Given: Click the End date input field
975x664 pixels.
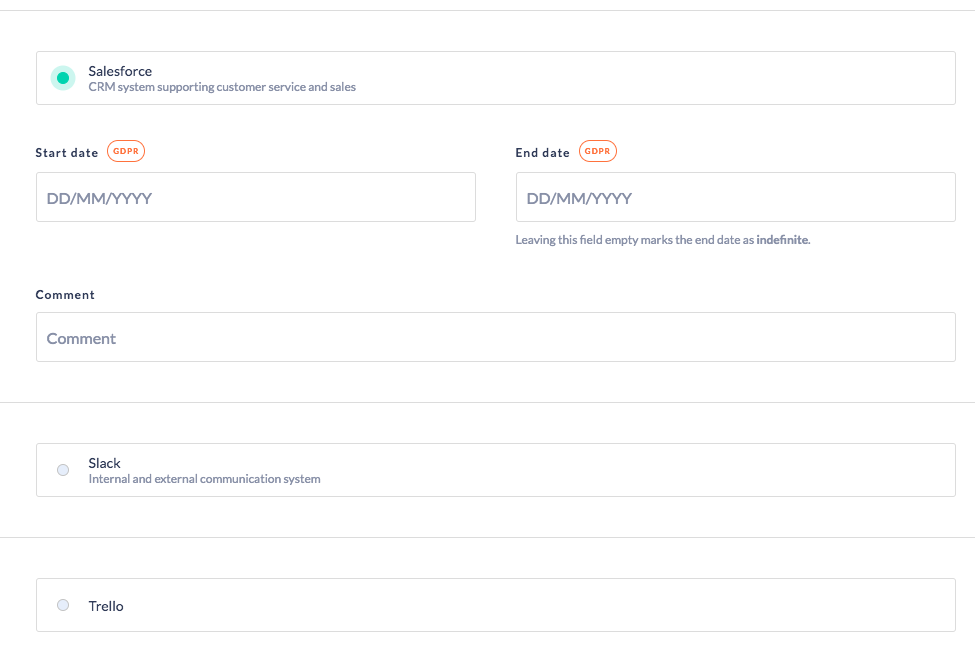Looking at the screenshot, I should [x=735, y=196].
